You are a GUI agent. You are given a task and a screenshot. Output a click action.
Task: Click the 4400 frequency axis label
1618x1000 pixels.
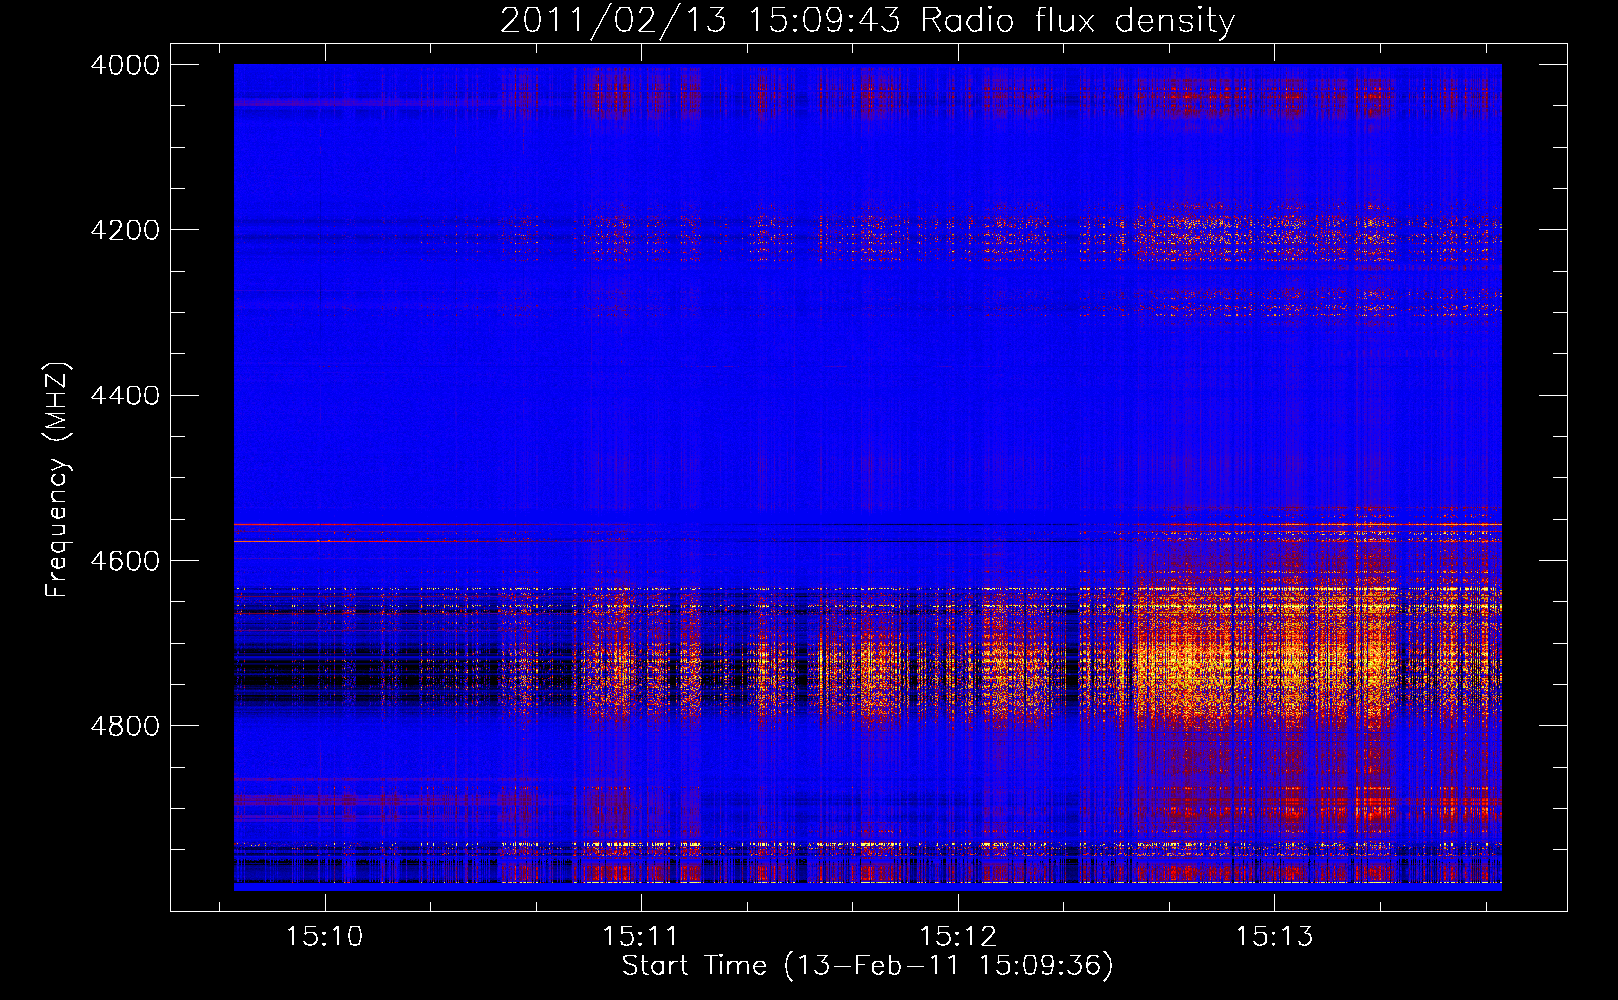[x=125, y=396]
